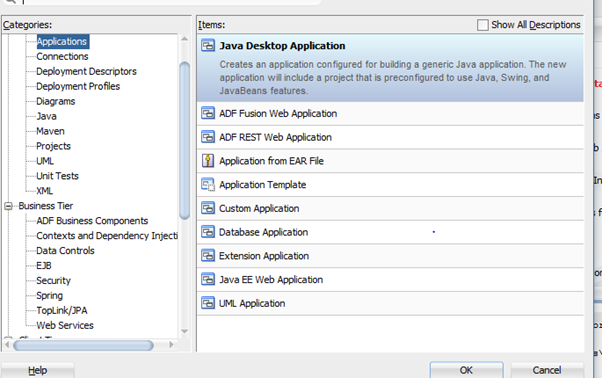Select the Deployment Profiles category
602x378 pixels.
click(x=78, y=86)
